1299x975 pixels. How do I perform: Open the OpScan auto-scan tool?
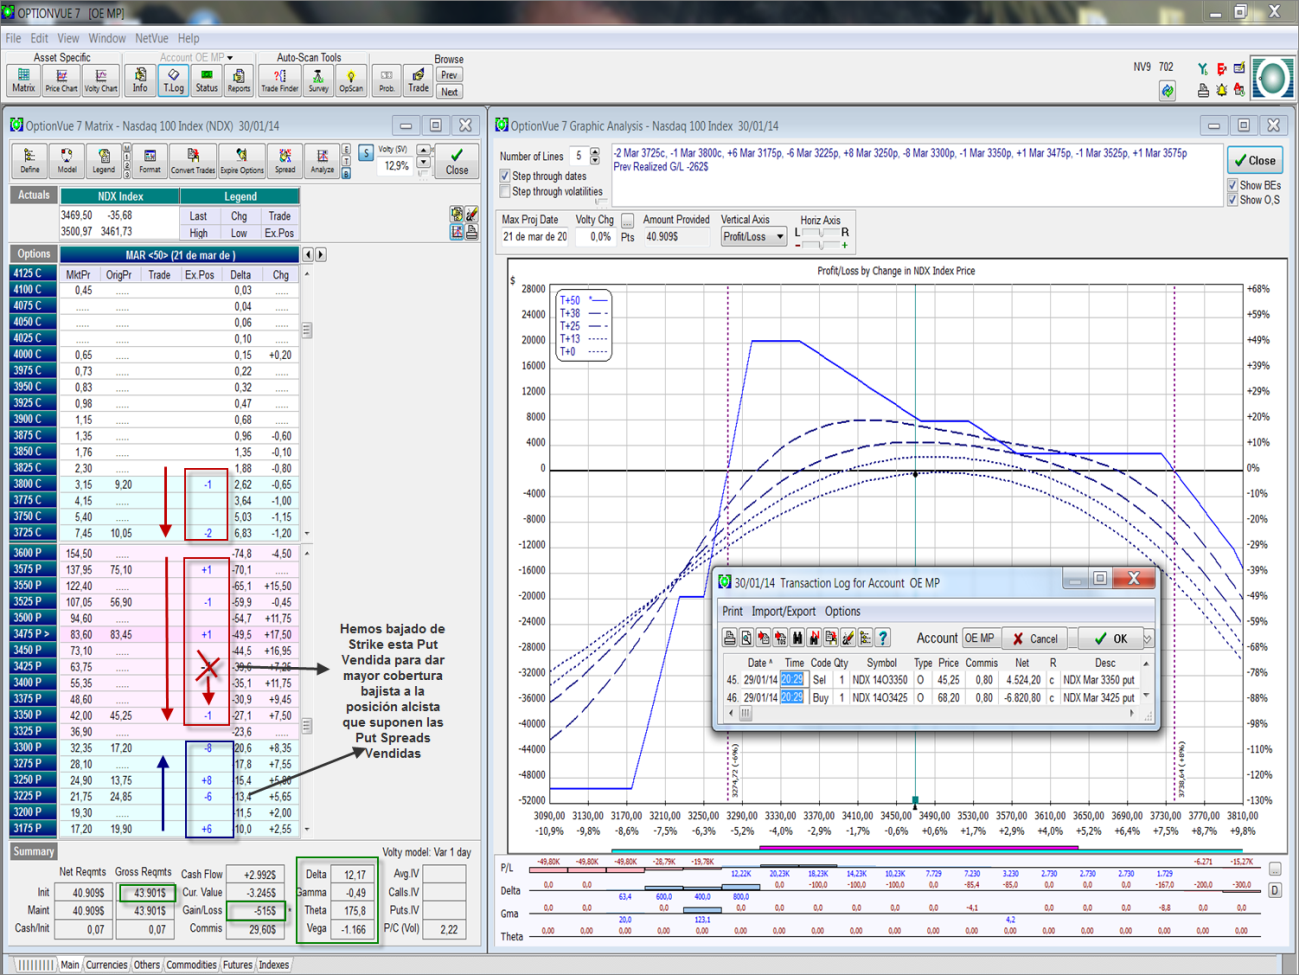tap(351, 80)
